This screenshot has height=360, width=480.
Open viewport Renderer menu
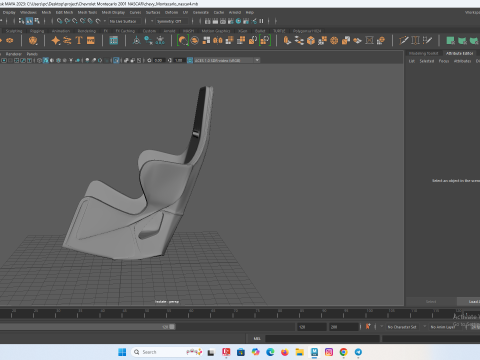(14, 54)
